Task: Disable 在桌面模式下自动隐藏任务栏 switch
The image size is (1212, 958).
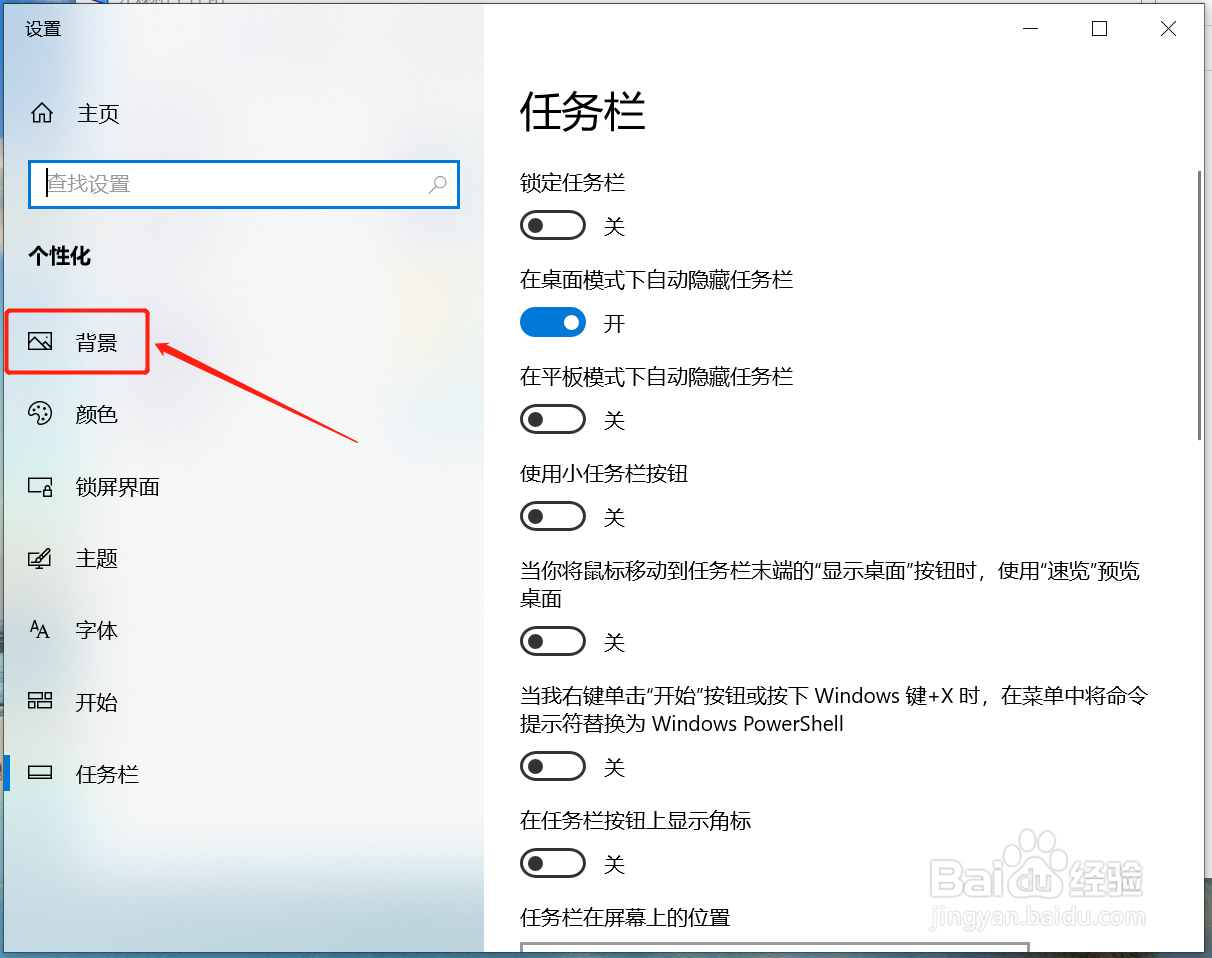Action: point(552,322)
